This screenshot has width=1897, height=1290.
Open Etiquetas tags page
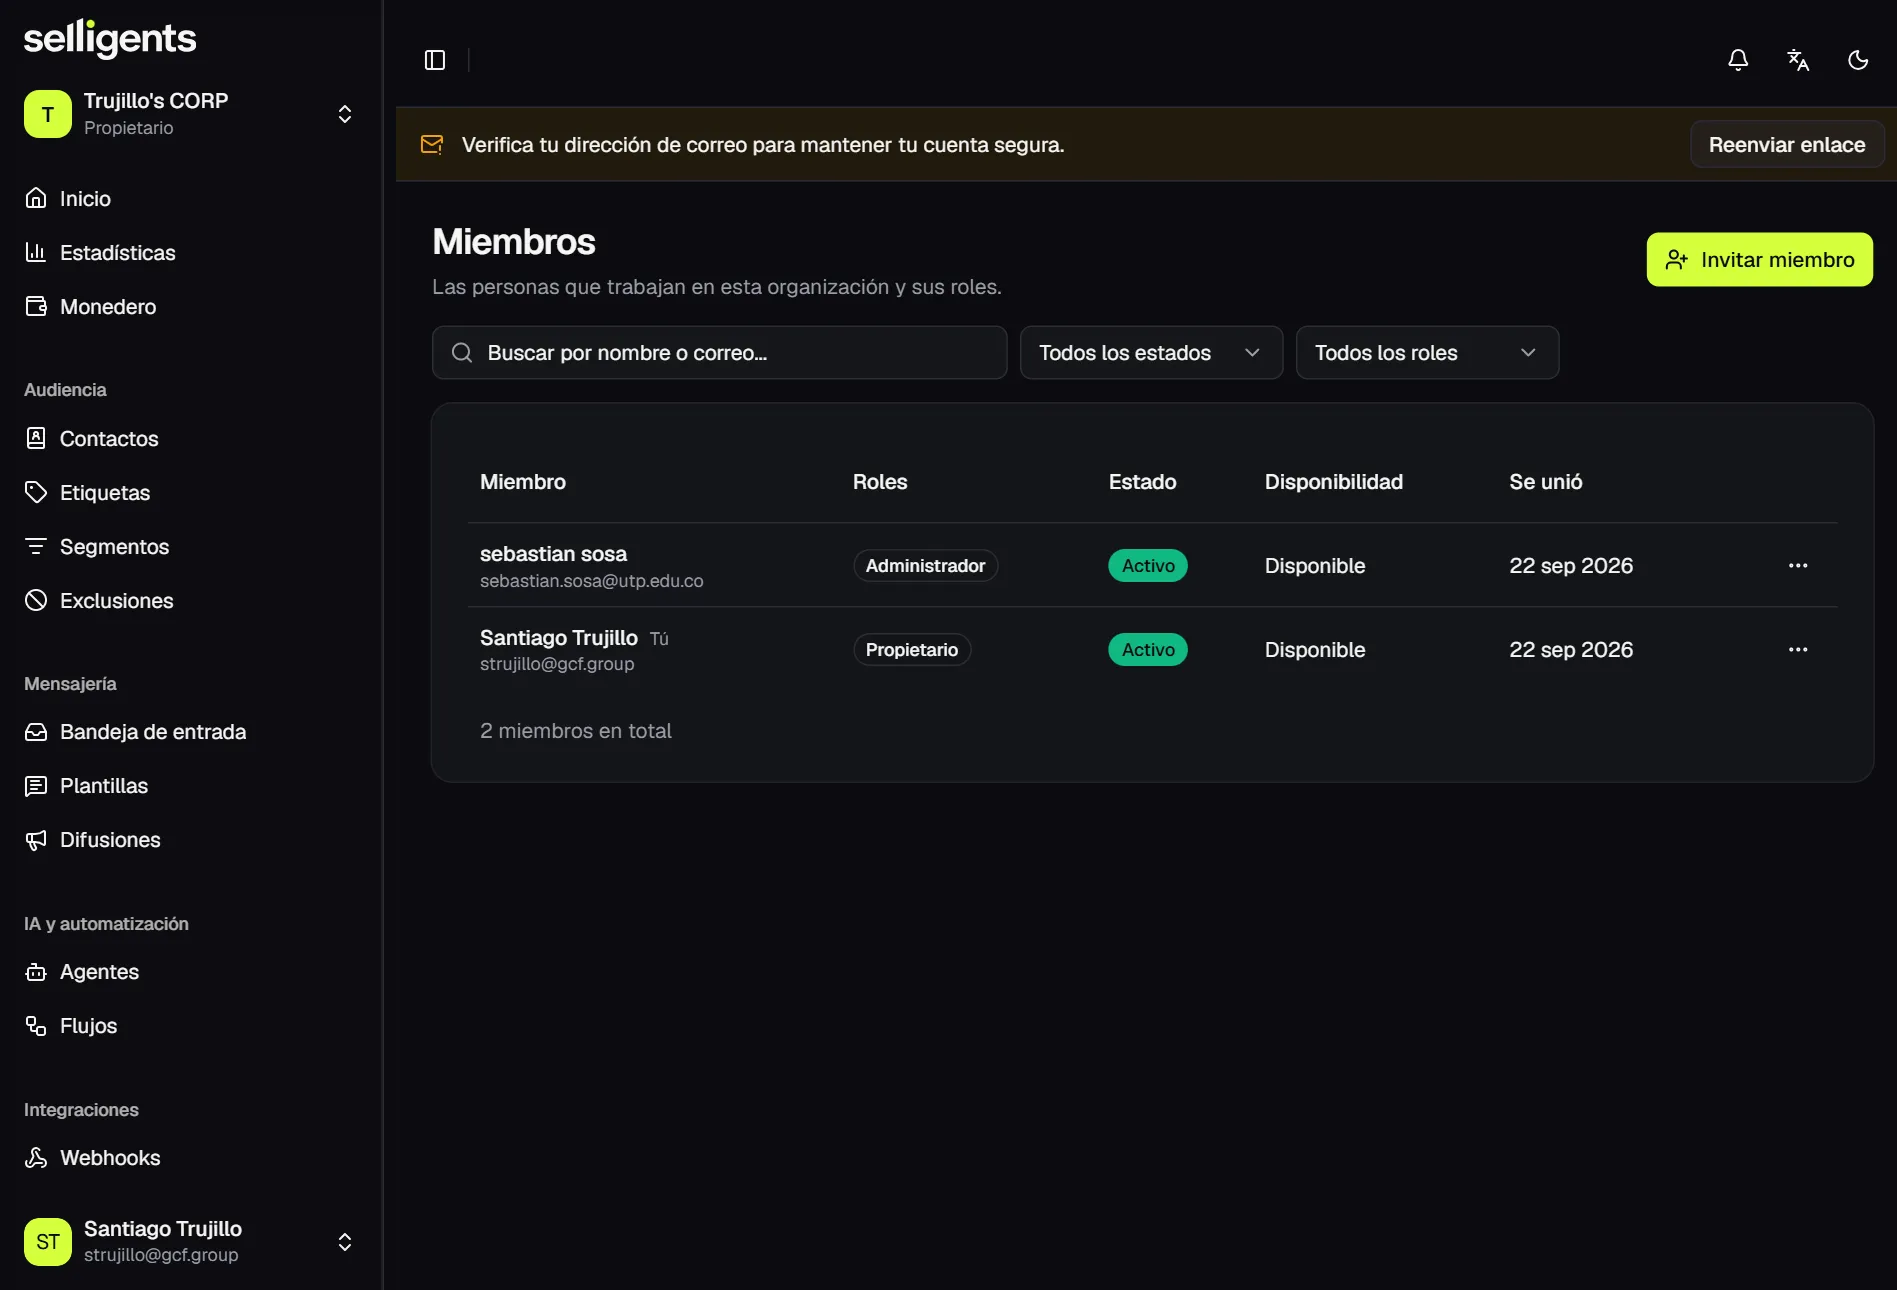(x=191, y=493)
